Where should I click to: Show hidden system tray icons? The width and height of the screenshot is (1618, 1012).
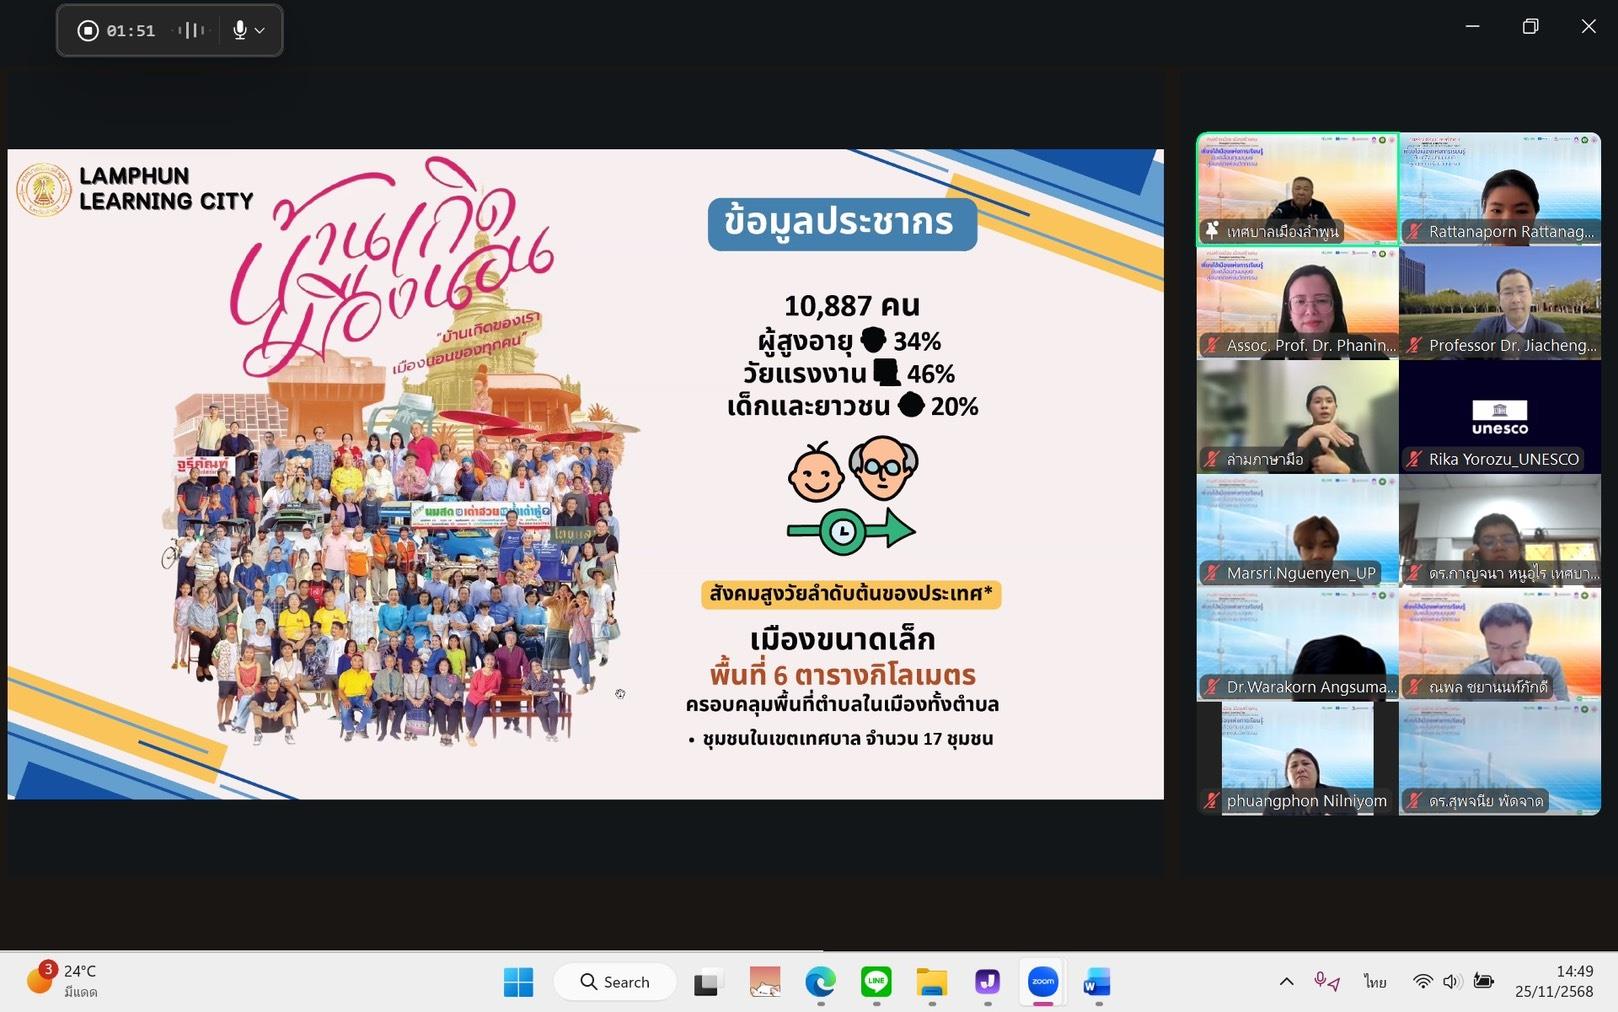(x=1286, y=982)
